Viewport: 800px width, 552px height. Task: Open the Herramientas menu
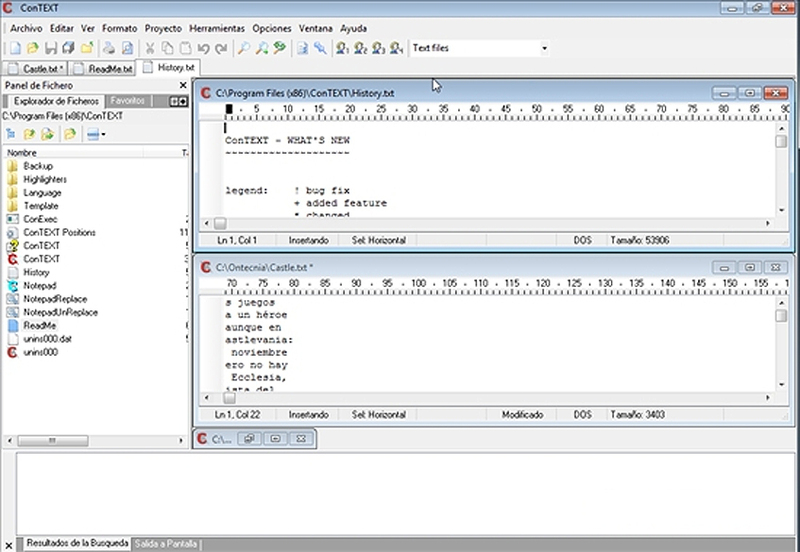[217, 29]
